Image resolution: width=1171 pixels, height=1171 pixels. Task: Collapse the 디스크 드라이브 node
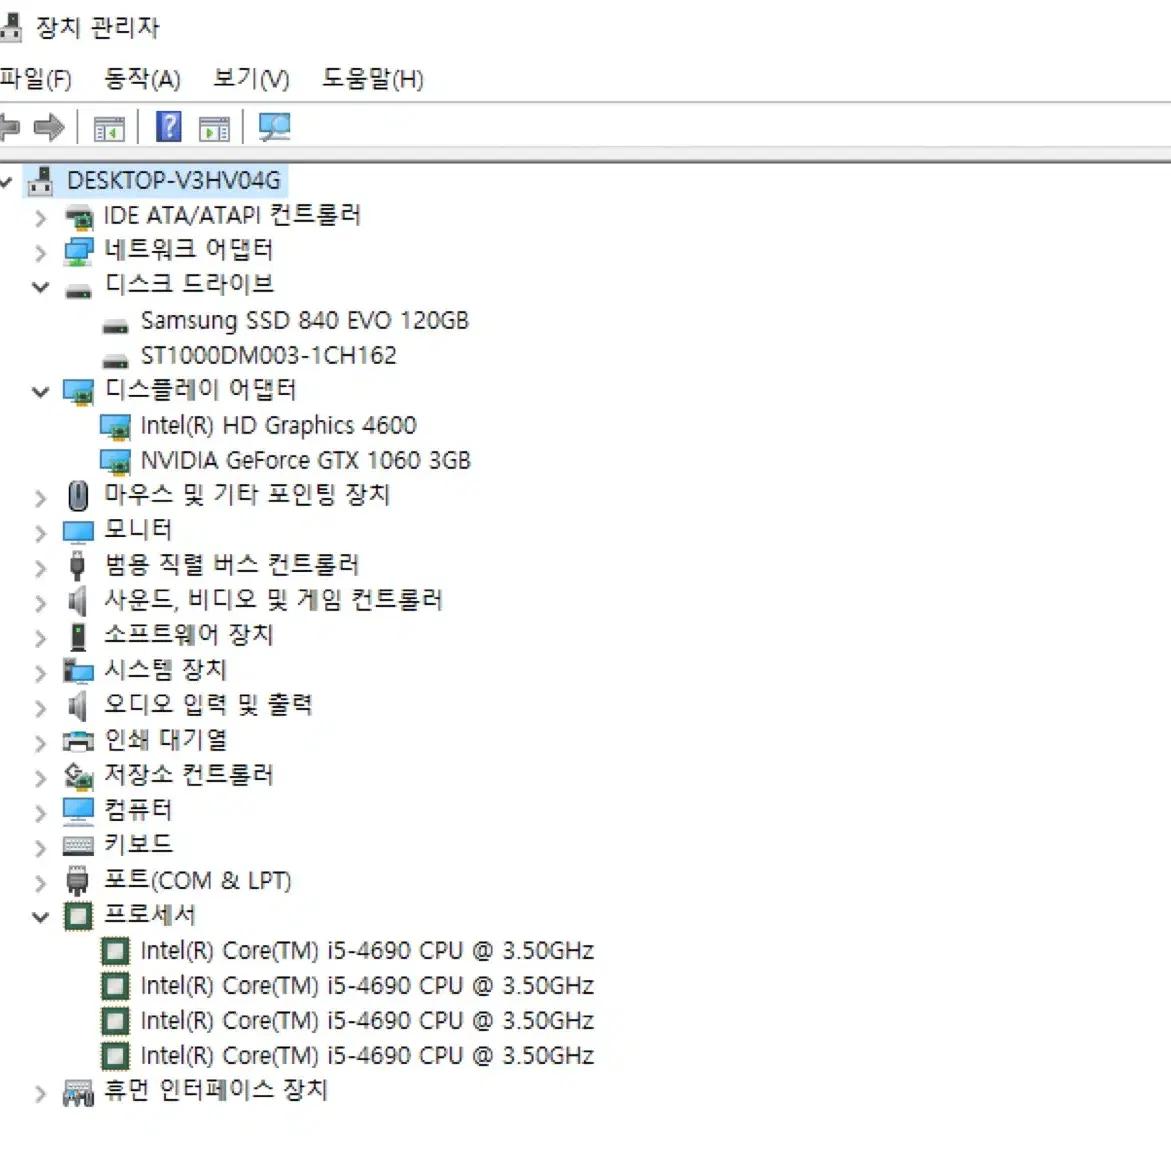coord(41,287)
